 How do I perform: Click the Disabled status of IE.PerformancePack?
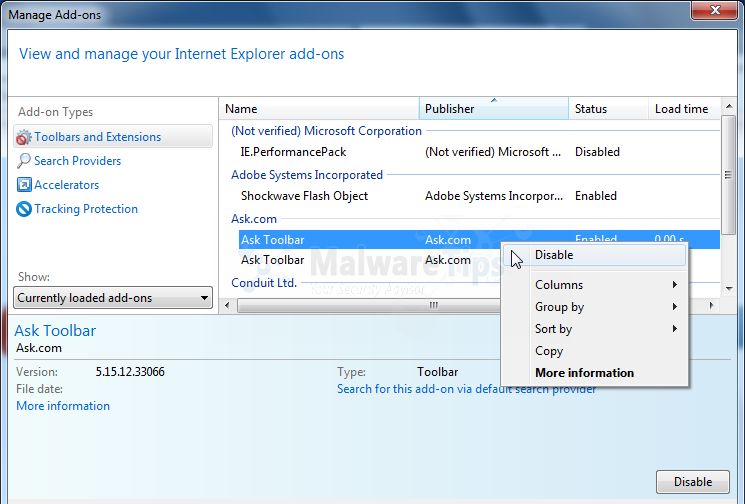[x=597, y=152]
